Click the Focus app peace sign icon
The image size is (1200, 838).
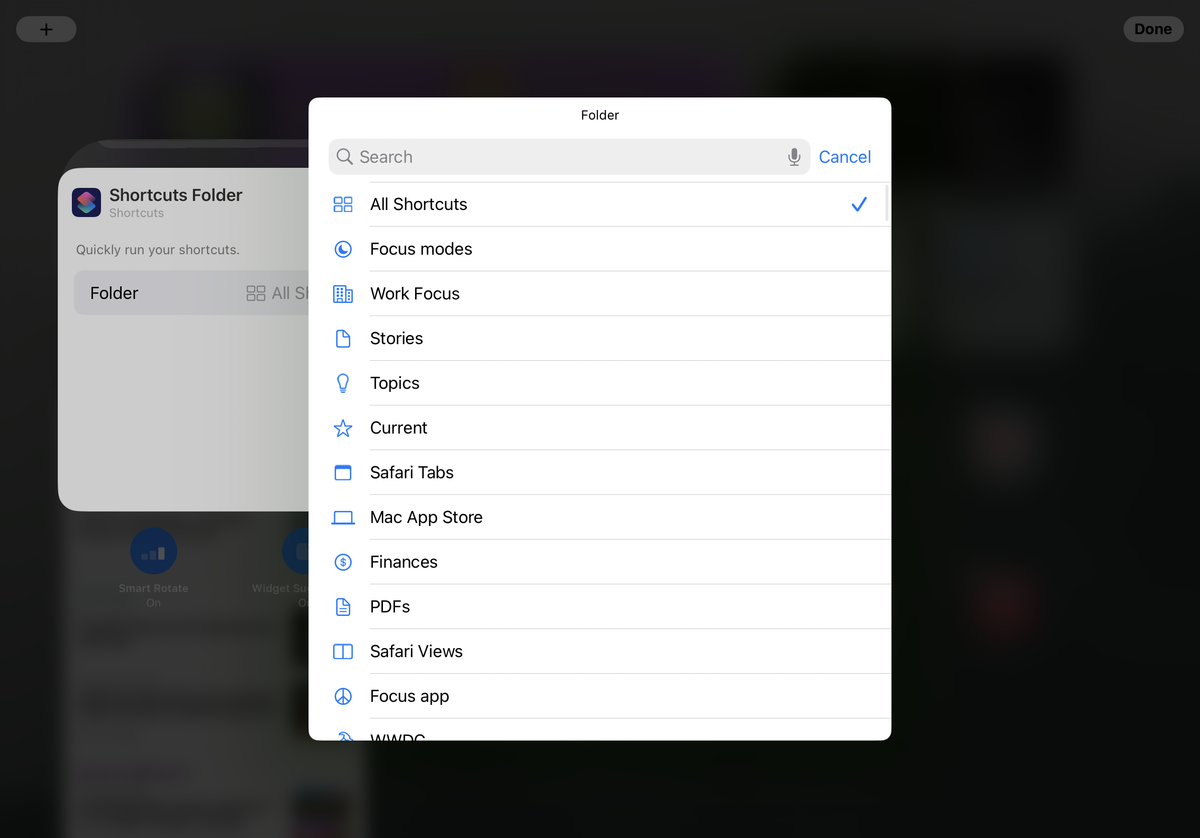pyautogui.click(x=343, y=696)
